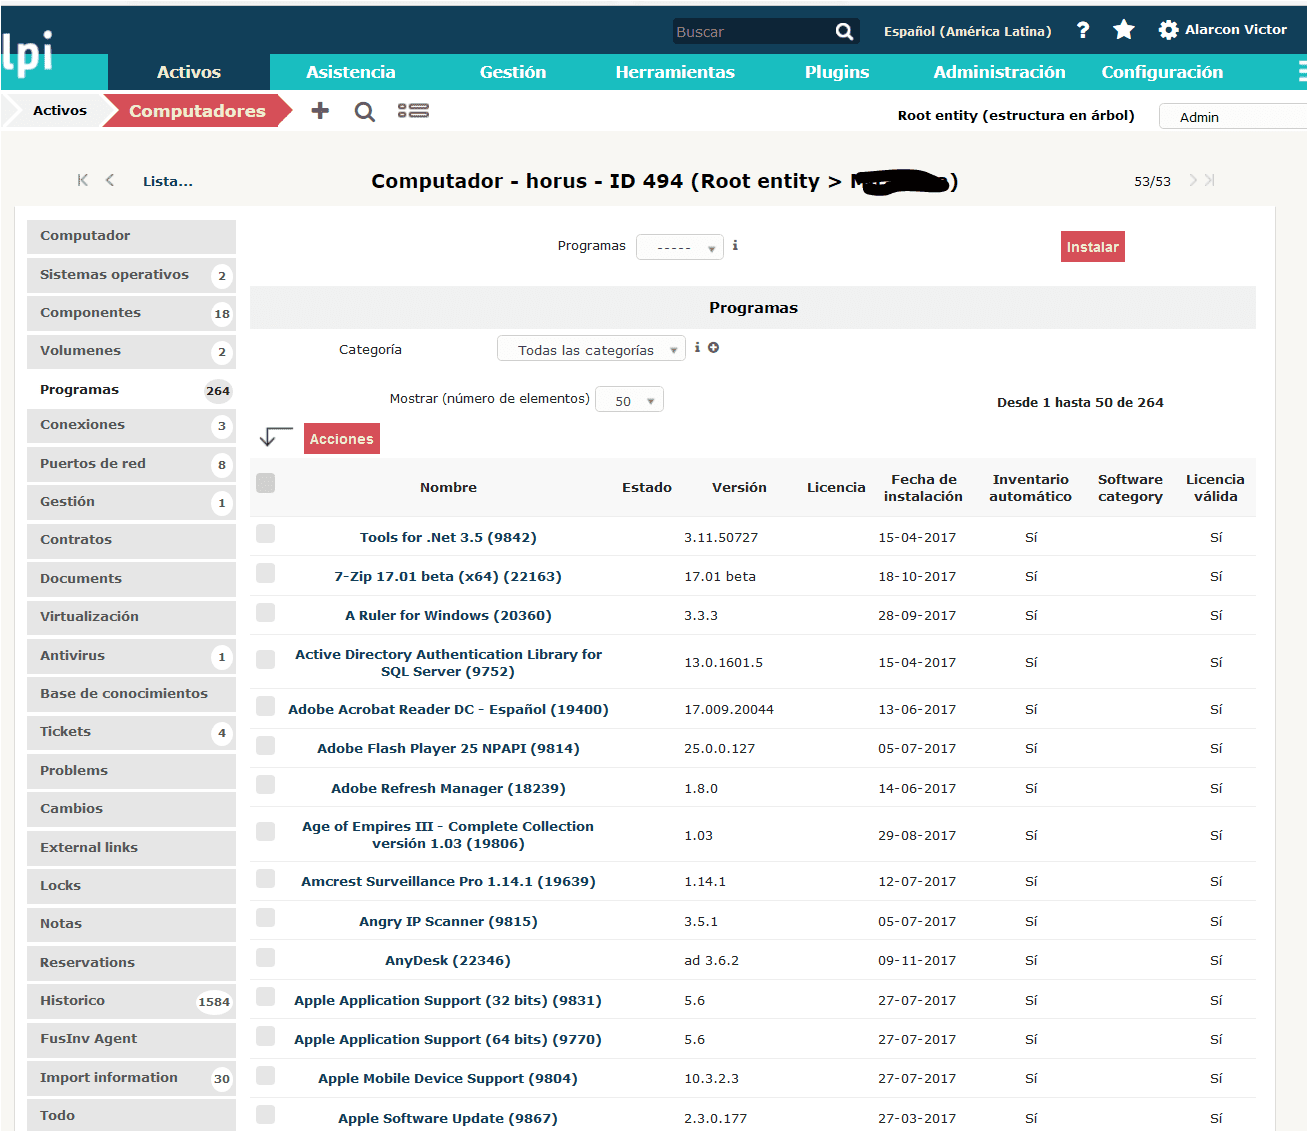Switch to the Tickets tab
The height and width of the screenshot is (1132, 1308).
coord(131,732)
